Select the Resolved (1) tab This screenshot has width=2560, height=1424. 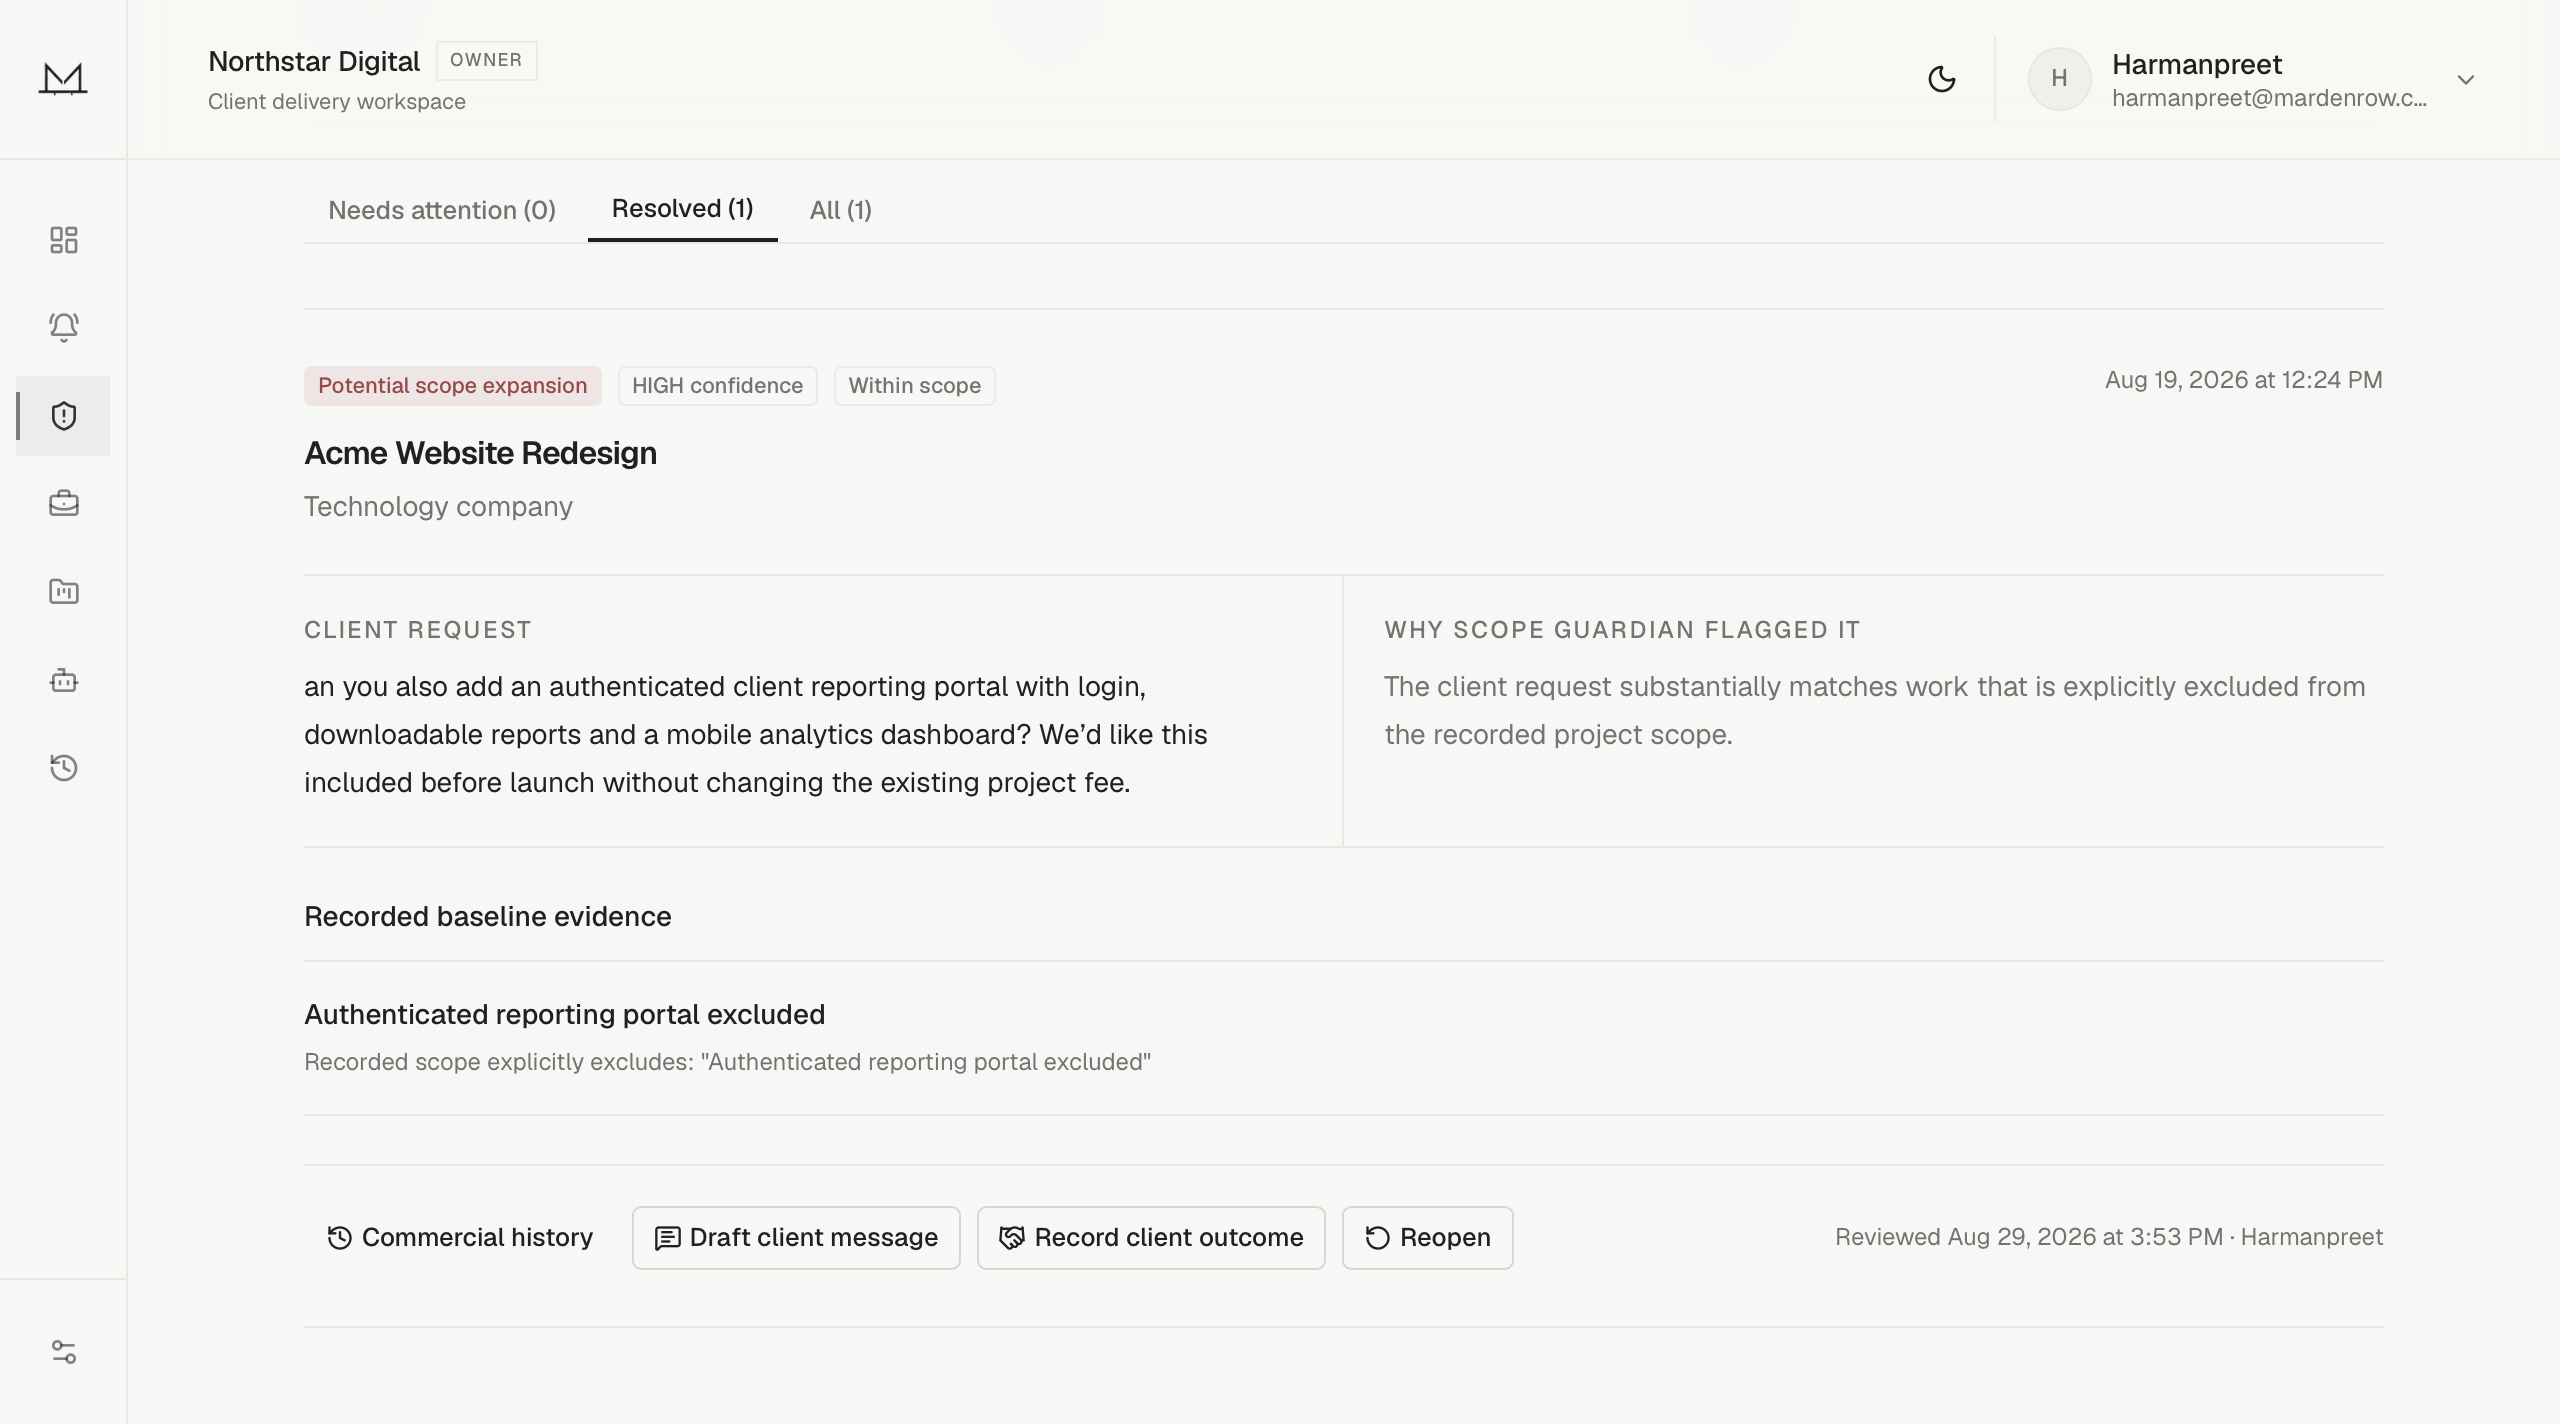[x=683, y=209]
